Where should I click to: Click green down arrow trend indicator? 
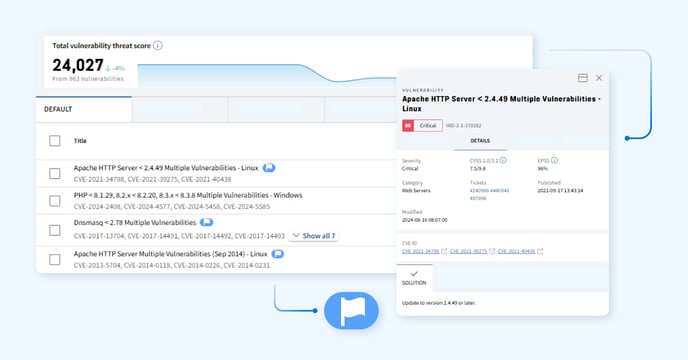coord(108,68)
